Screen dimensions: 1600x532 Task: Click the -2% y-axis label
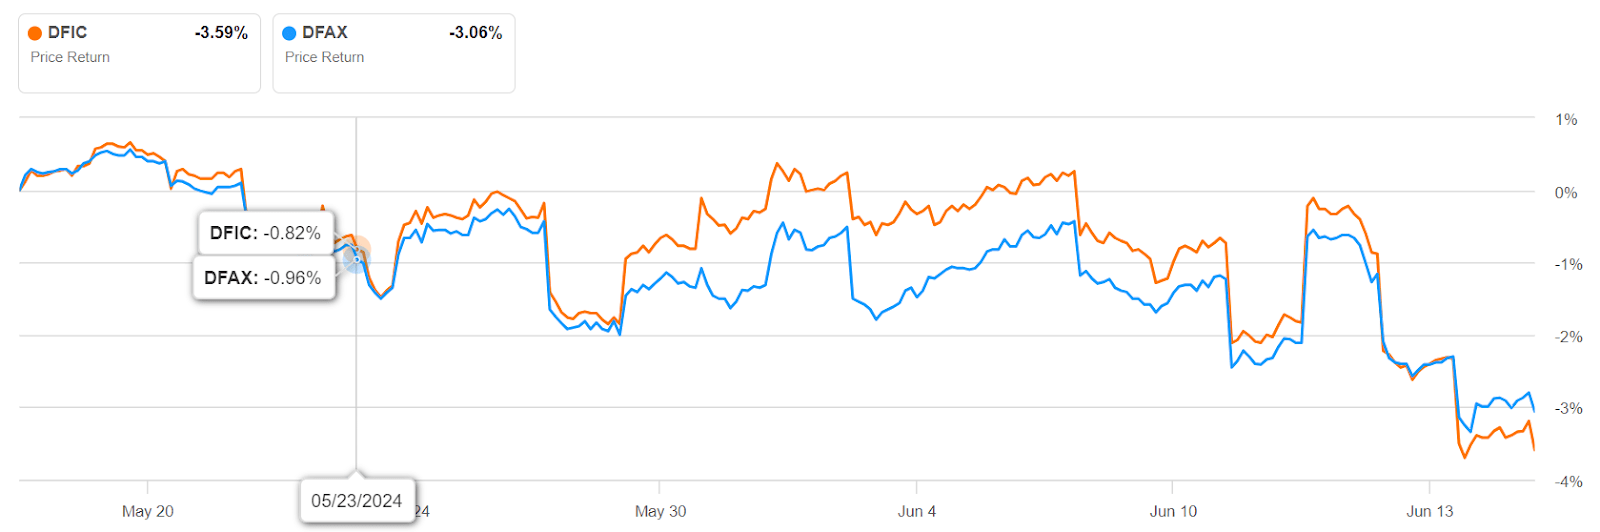1569,337
